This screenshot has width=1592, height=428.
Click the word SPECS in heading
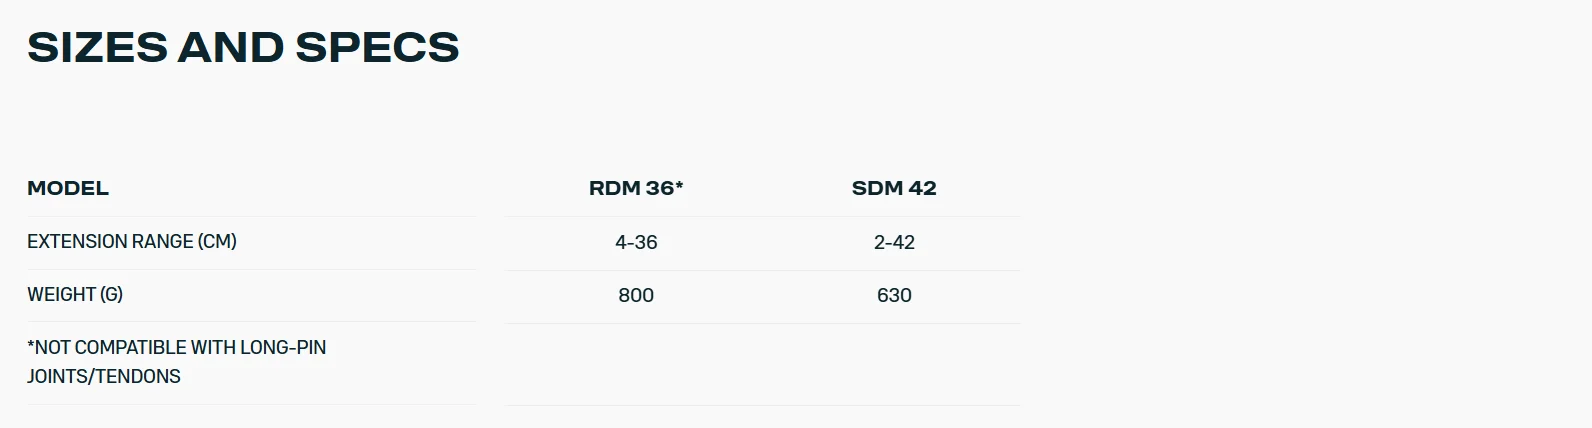377,48
